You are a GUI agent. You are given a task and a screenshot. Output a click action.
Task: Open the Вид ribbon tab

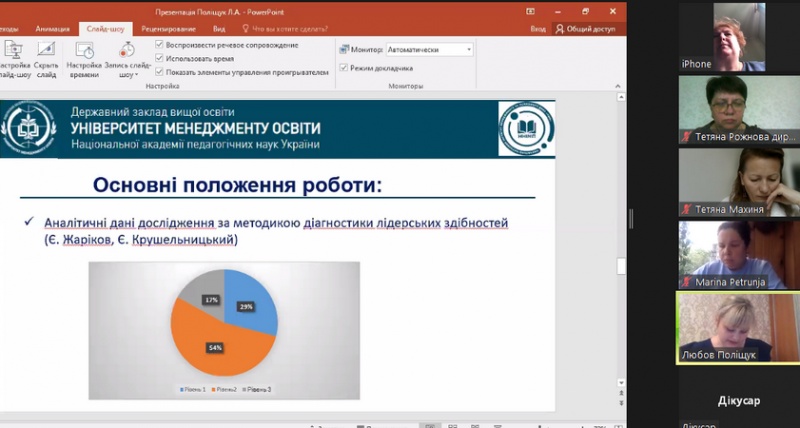[x=219, y=29]
